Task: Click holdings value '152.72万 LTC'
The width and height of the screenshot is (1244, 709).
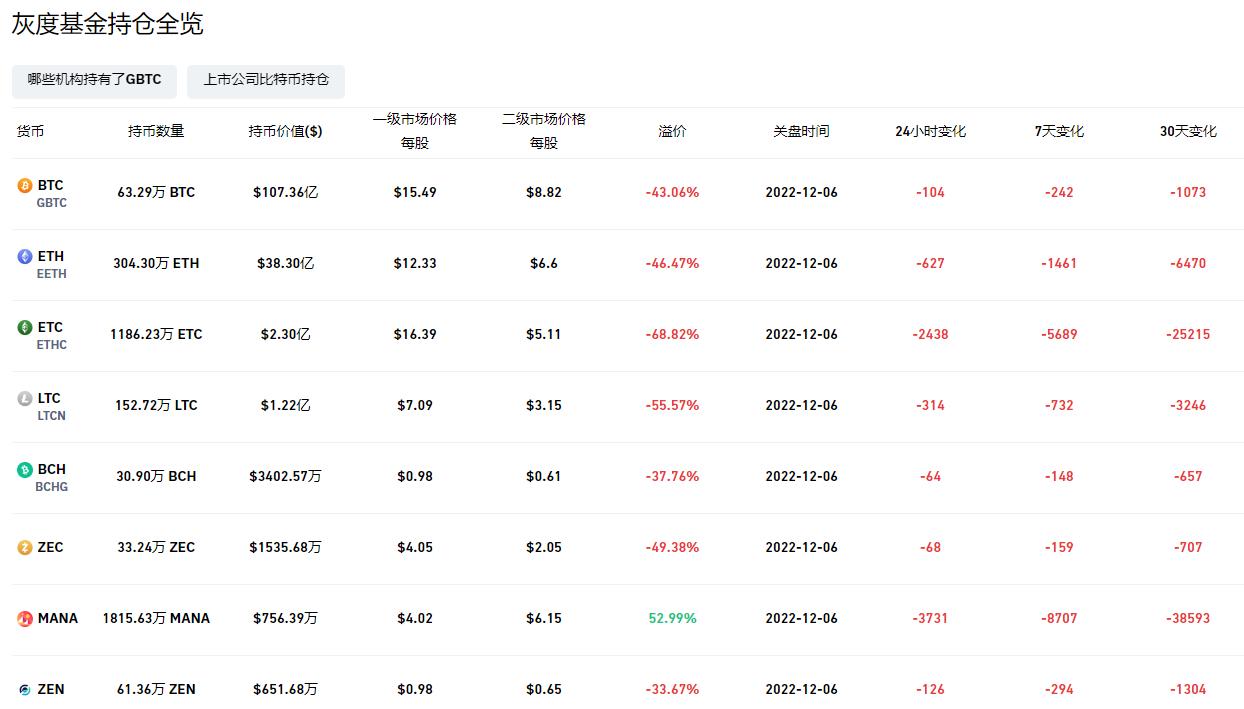Action: 156,405
